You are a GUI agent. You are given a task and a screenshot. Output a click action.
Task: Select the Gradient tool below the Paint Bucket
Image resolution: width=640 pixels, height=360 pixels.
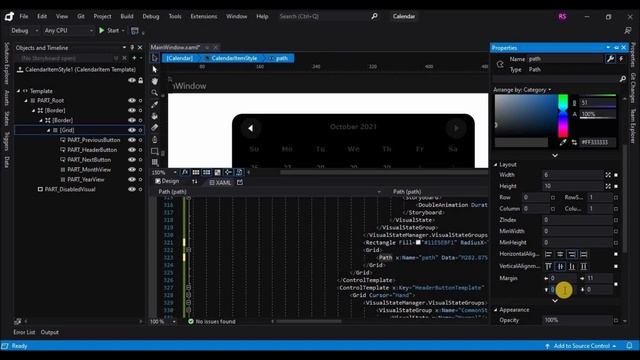tap(155, 127)
